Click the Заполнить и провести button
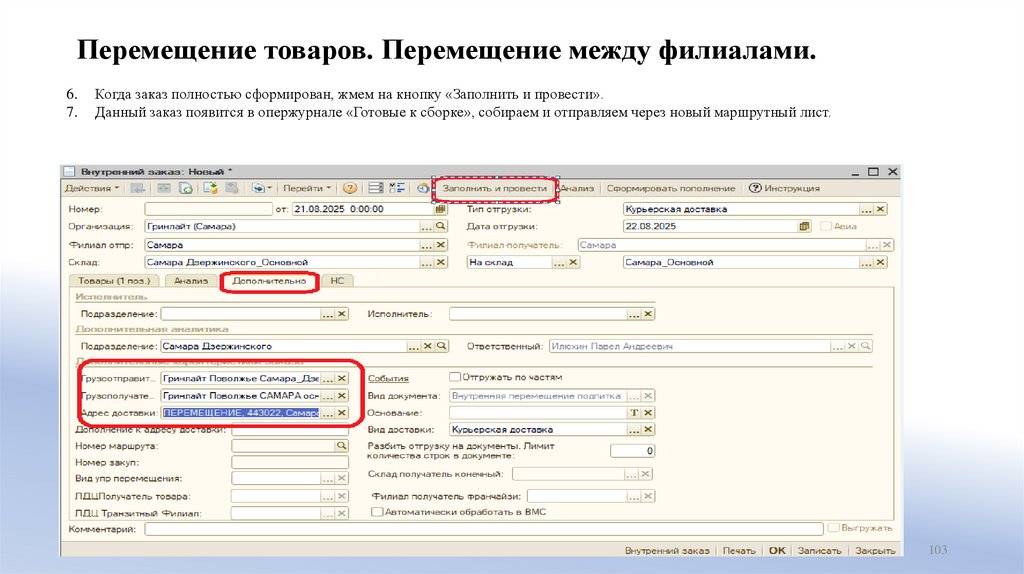Screen dimensions: 1024x574 click(x=494, y=188)
